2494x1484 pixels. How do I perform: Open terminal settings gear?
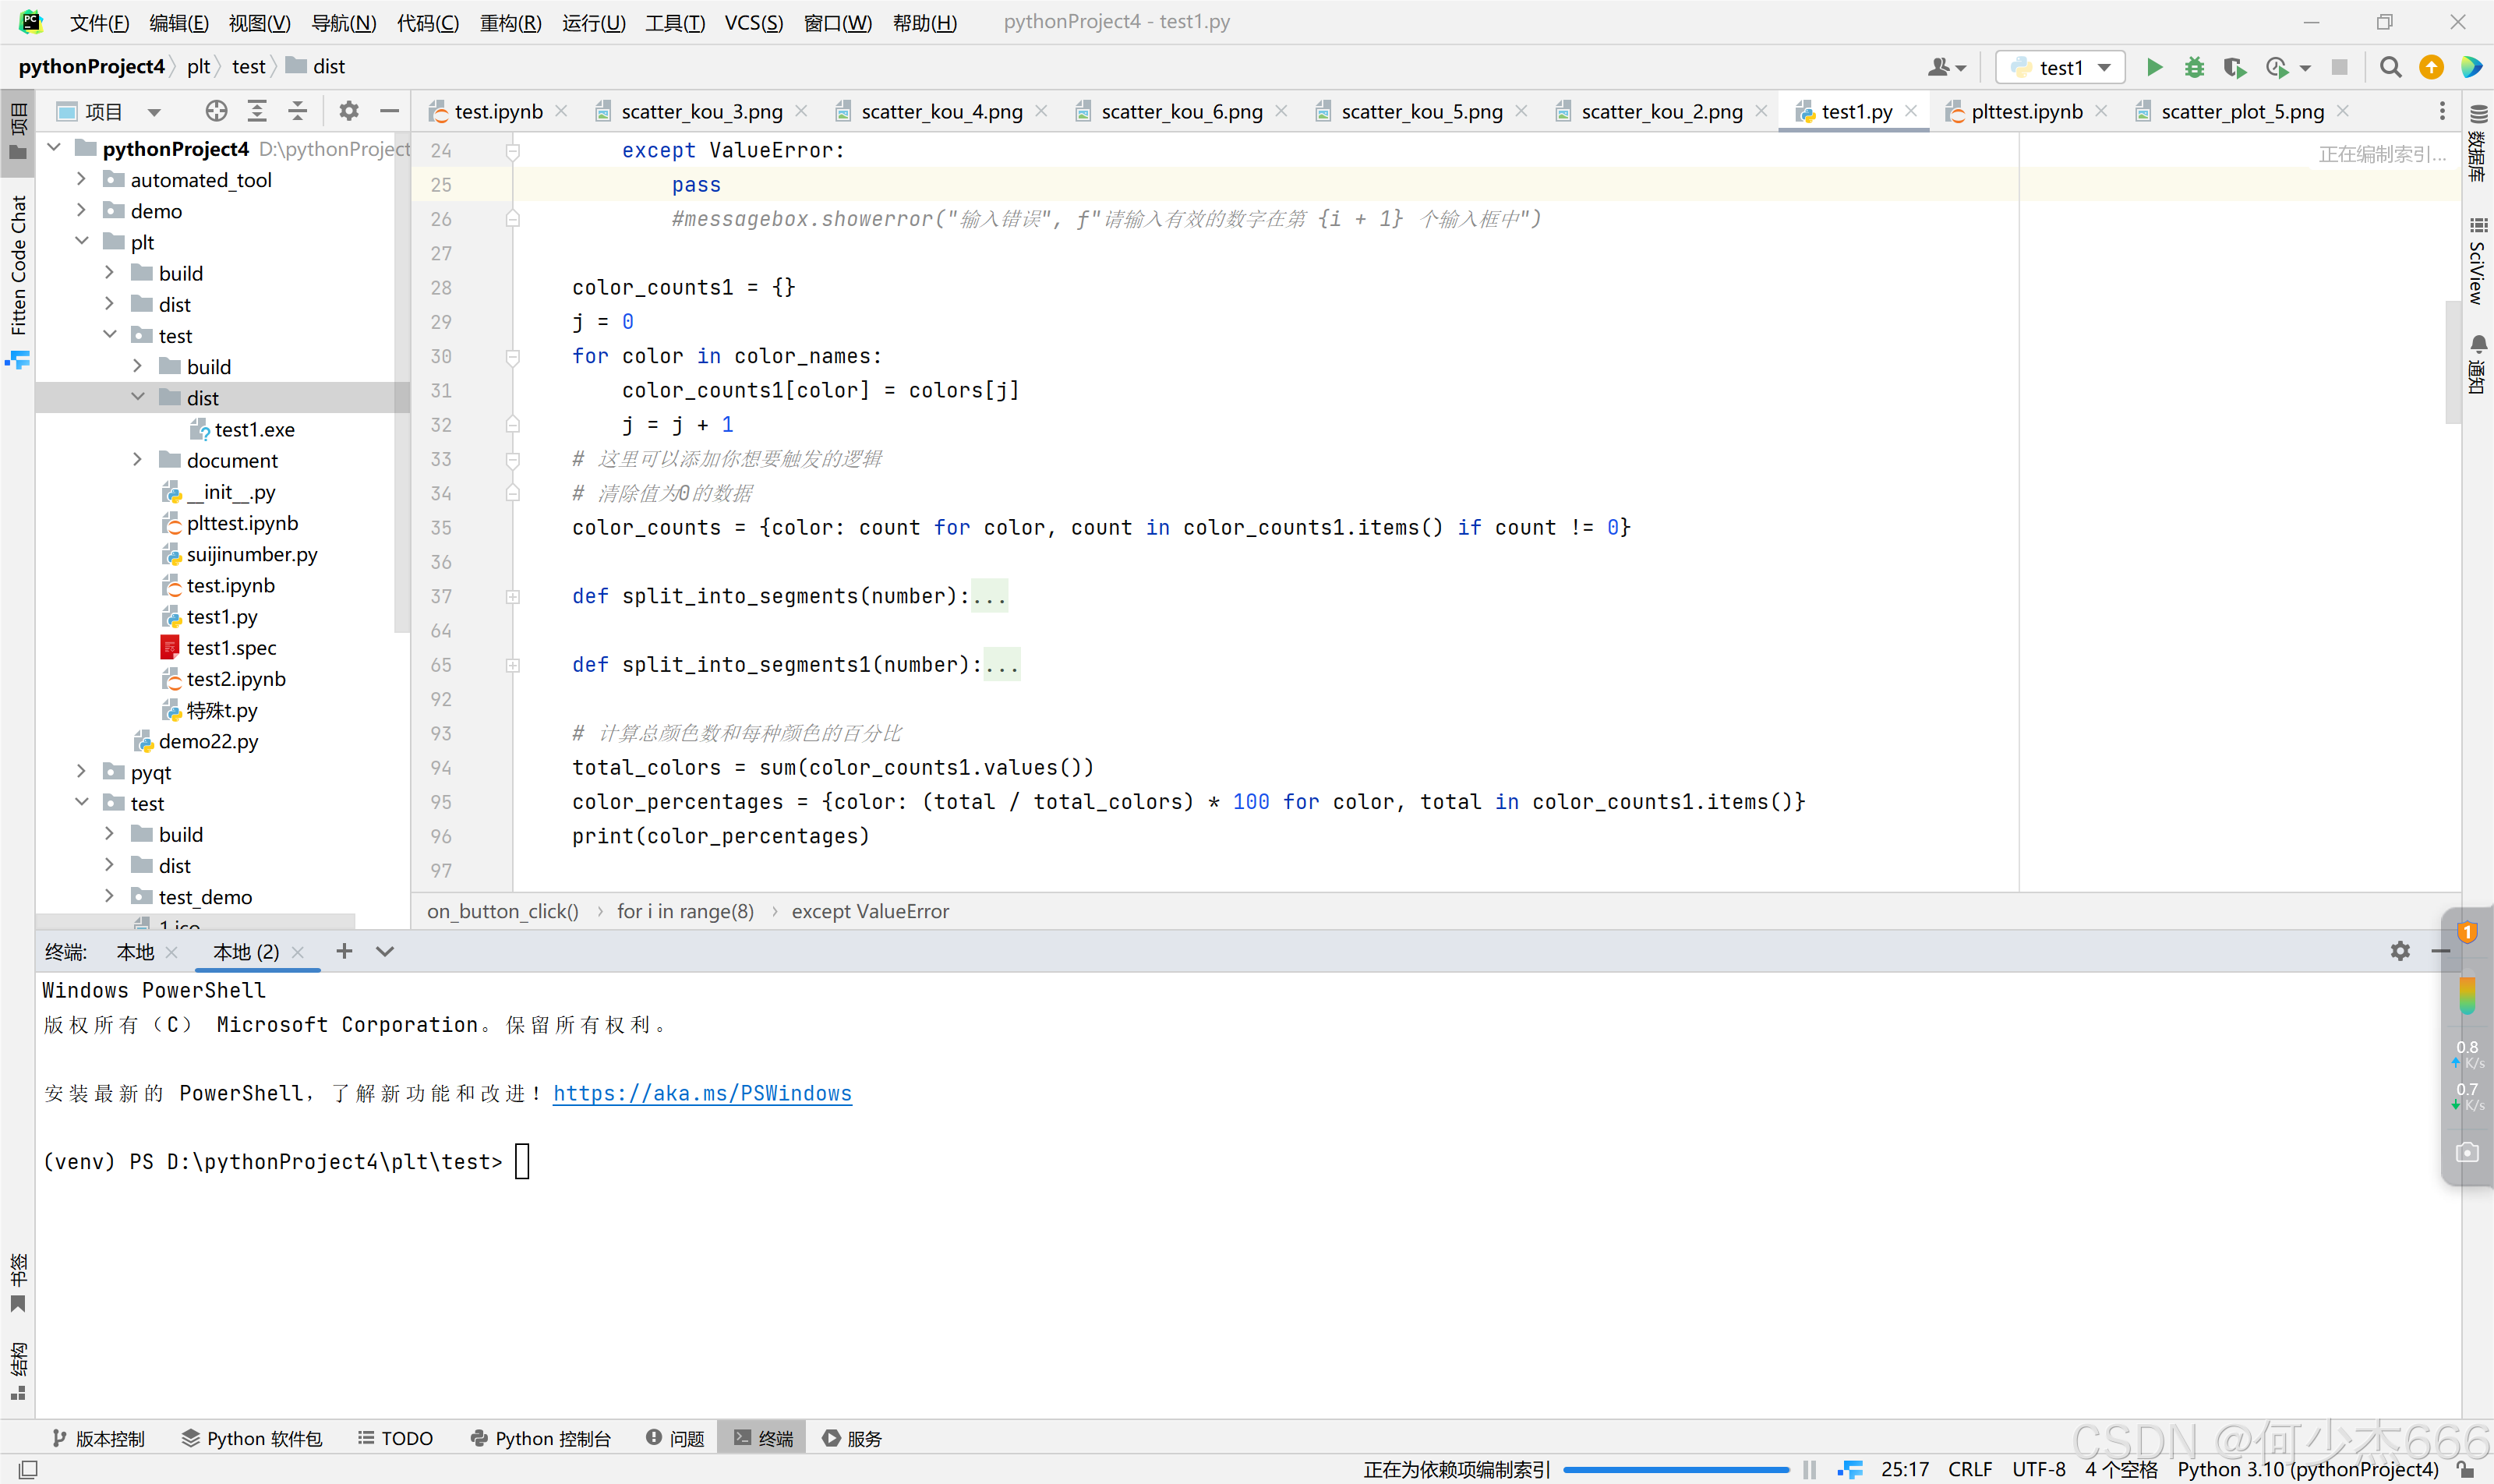pyautogui.click(x=2400, y=951)
